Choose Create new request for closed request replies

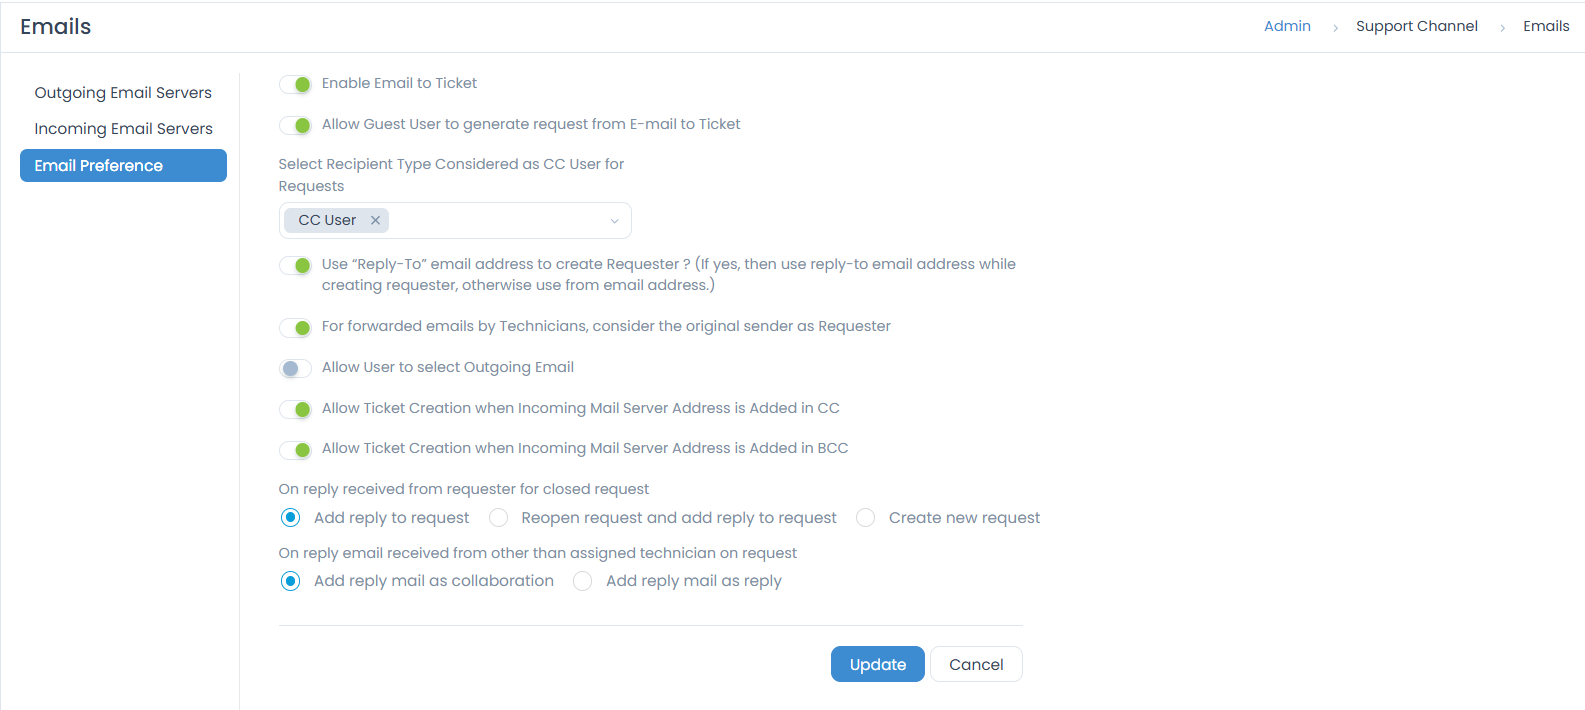[x=864, y=517]
